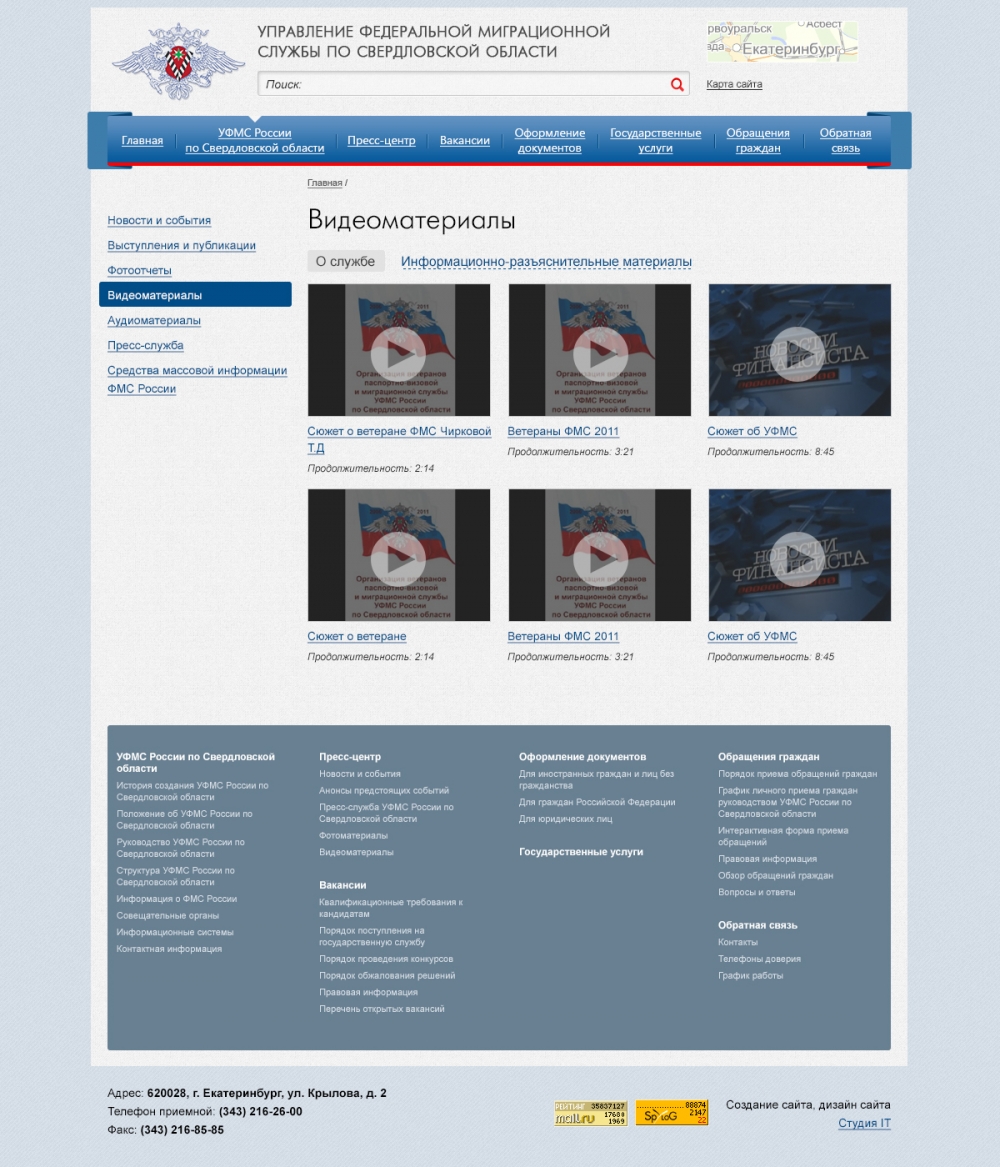
Task: Open Выступления и публикации sidebar link
Action: (182, 245)
